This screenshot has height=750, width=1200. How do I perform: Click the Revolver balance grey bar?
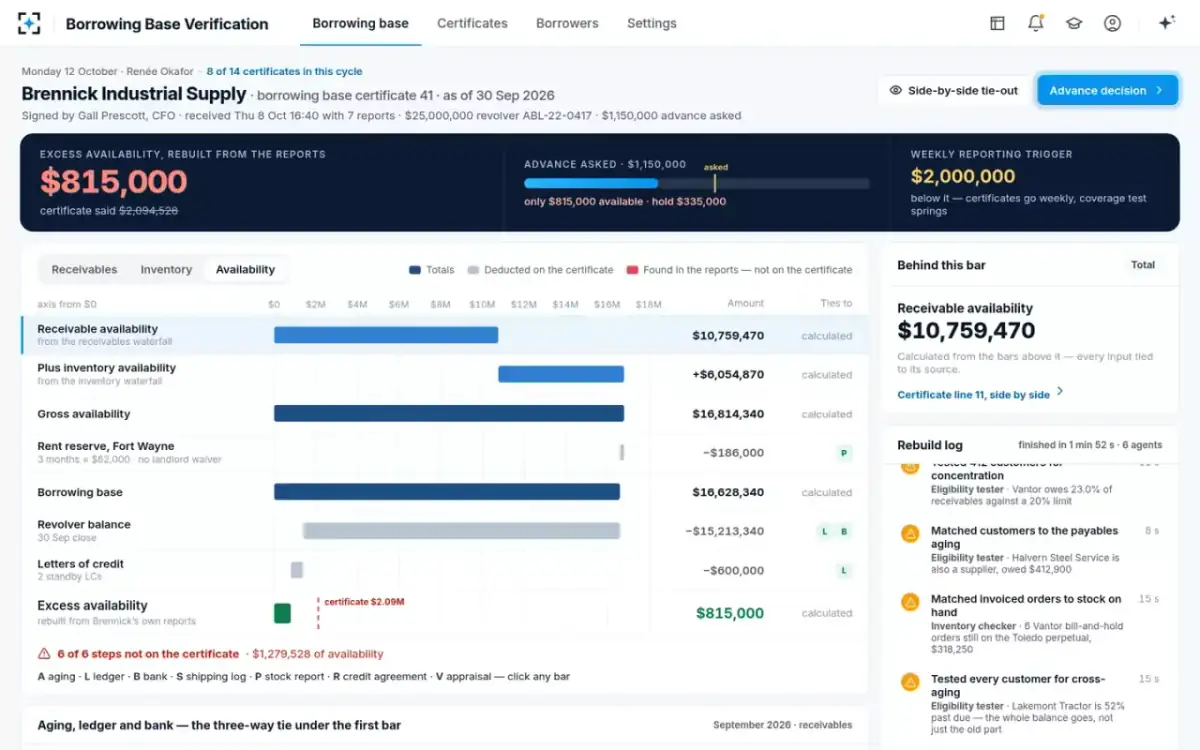[x=462, y=531]
